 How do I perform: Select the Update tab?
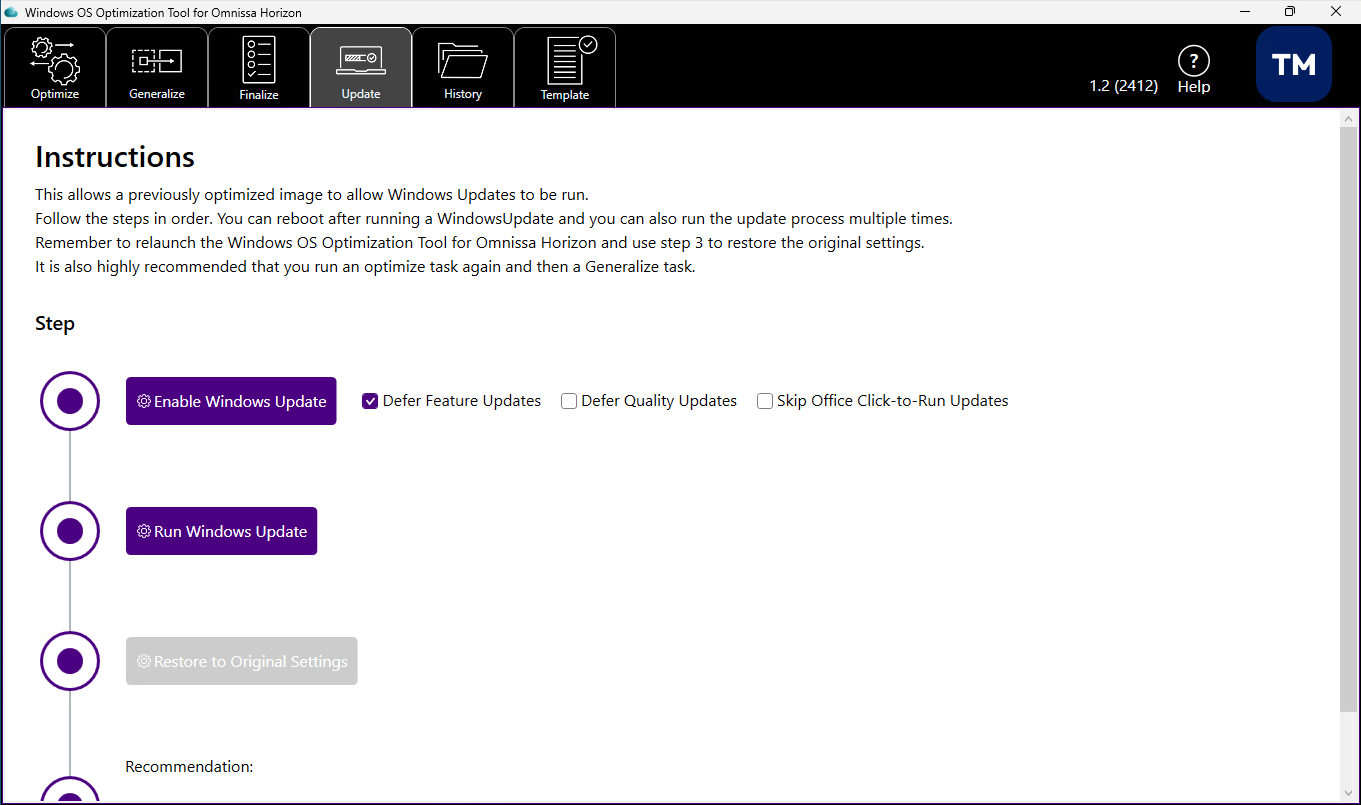(x=361, y=67)
